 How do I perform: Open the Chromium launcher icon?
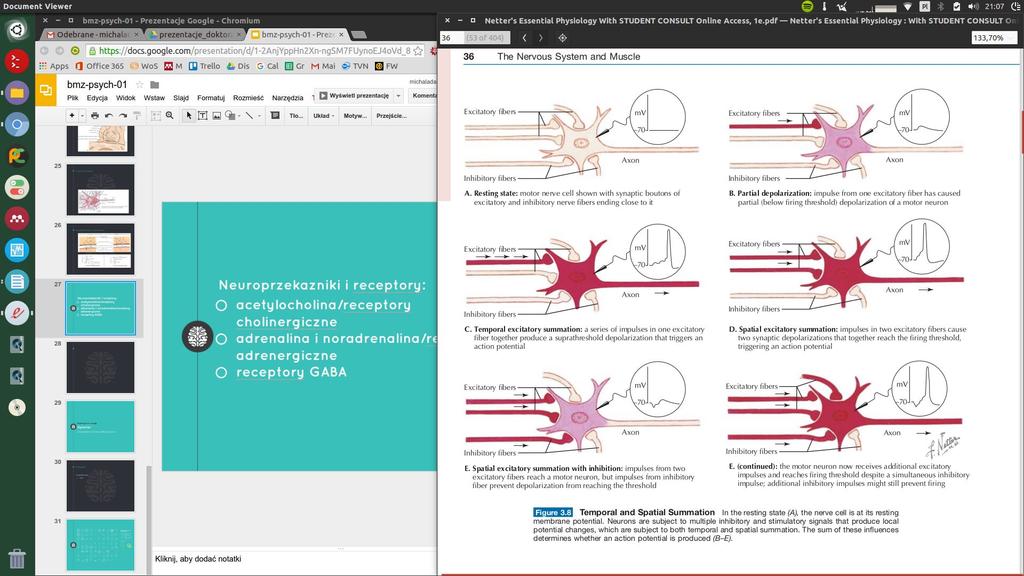[17, 124]
